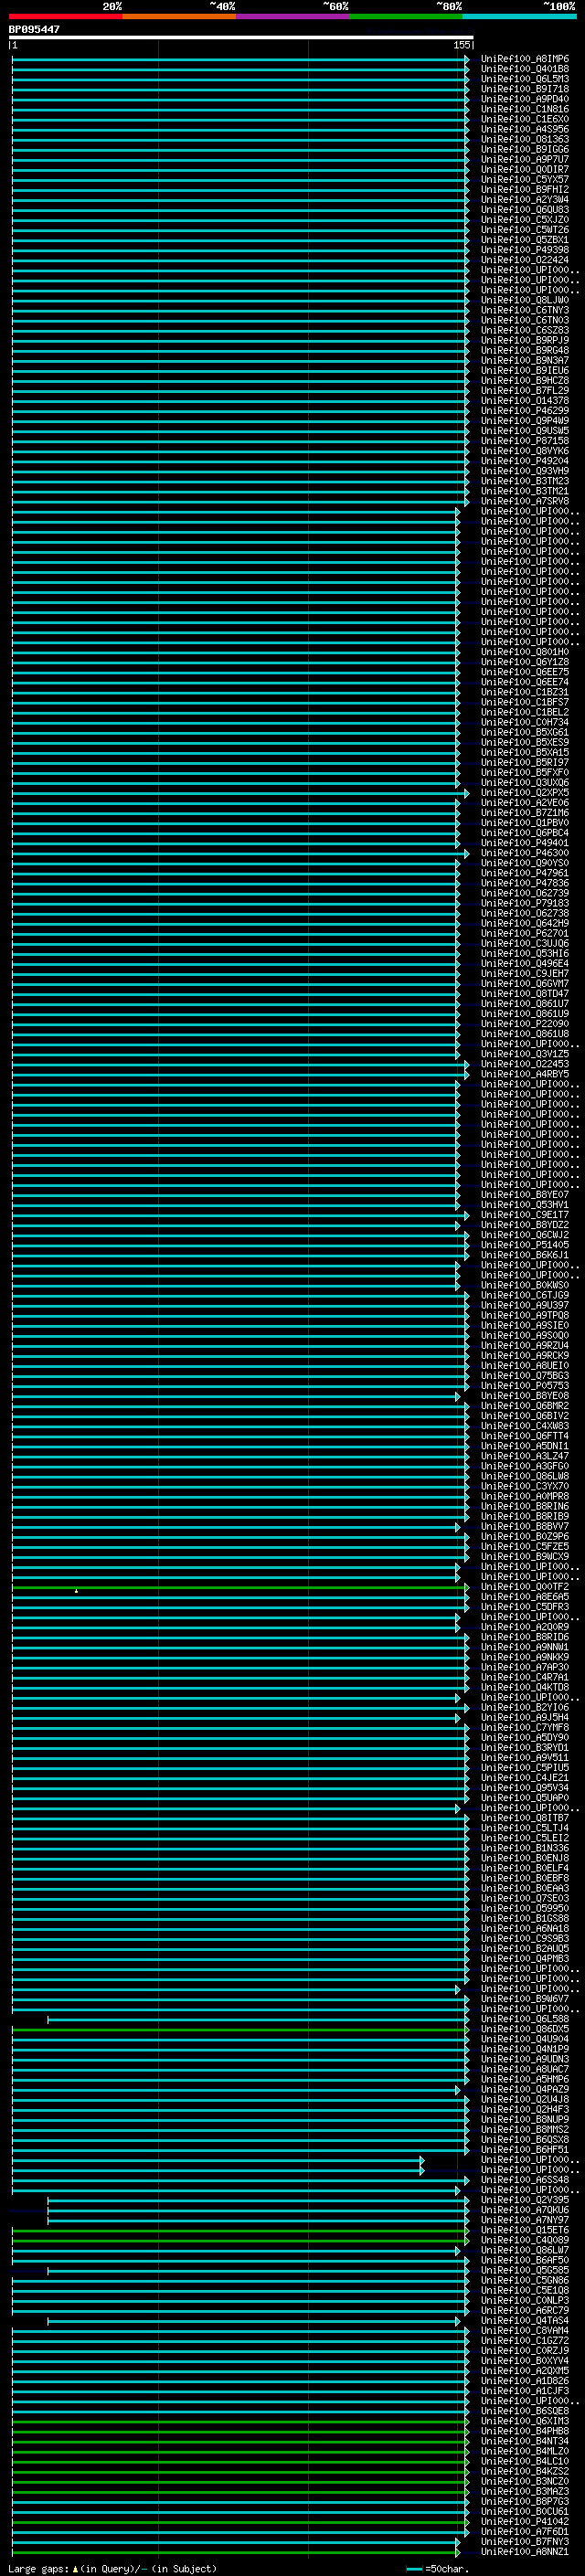Open hit UniRef100_A9P7U7
The image size is (585, 2576).
coord(524,159)
